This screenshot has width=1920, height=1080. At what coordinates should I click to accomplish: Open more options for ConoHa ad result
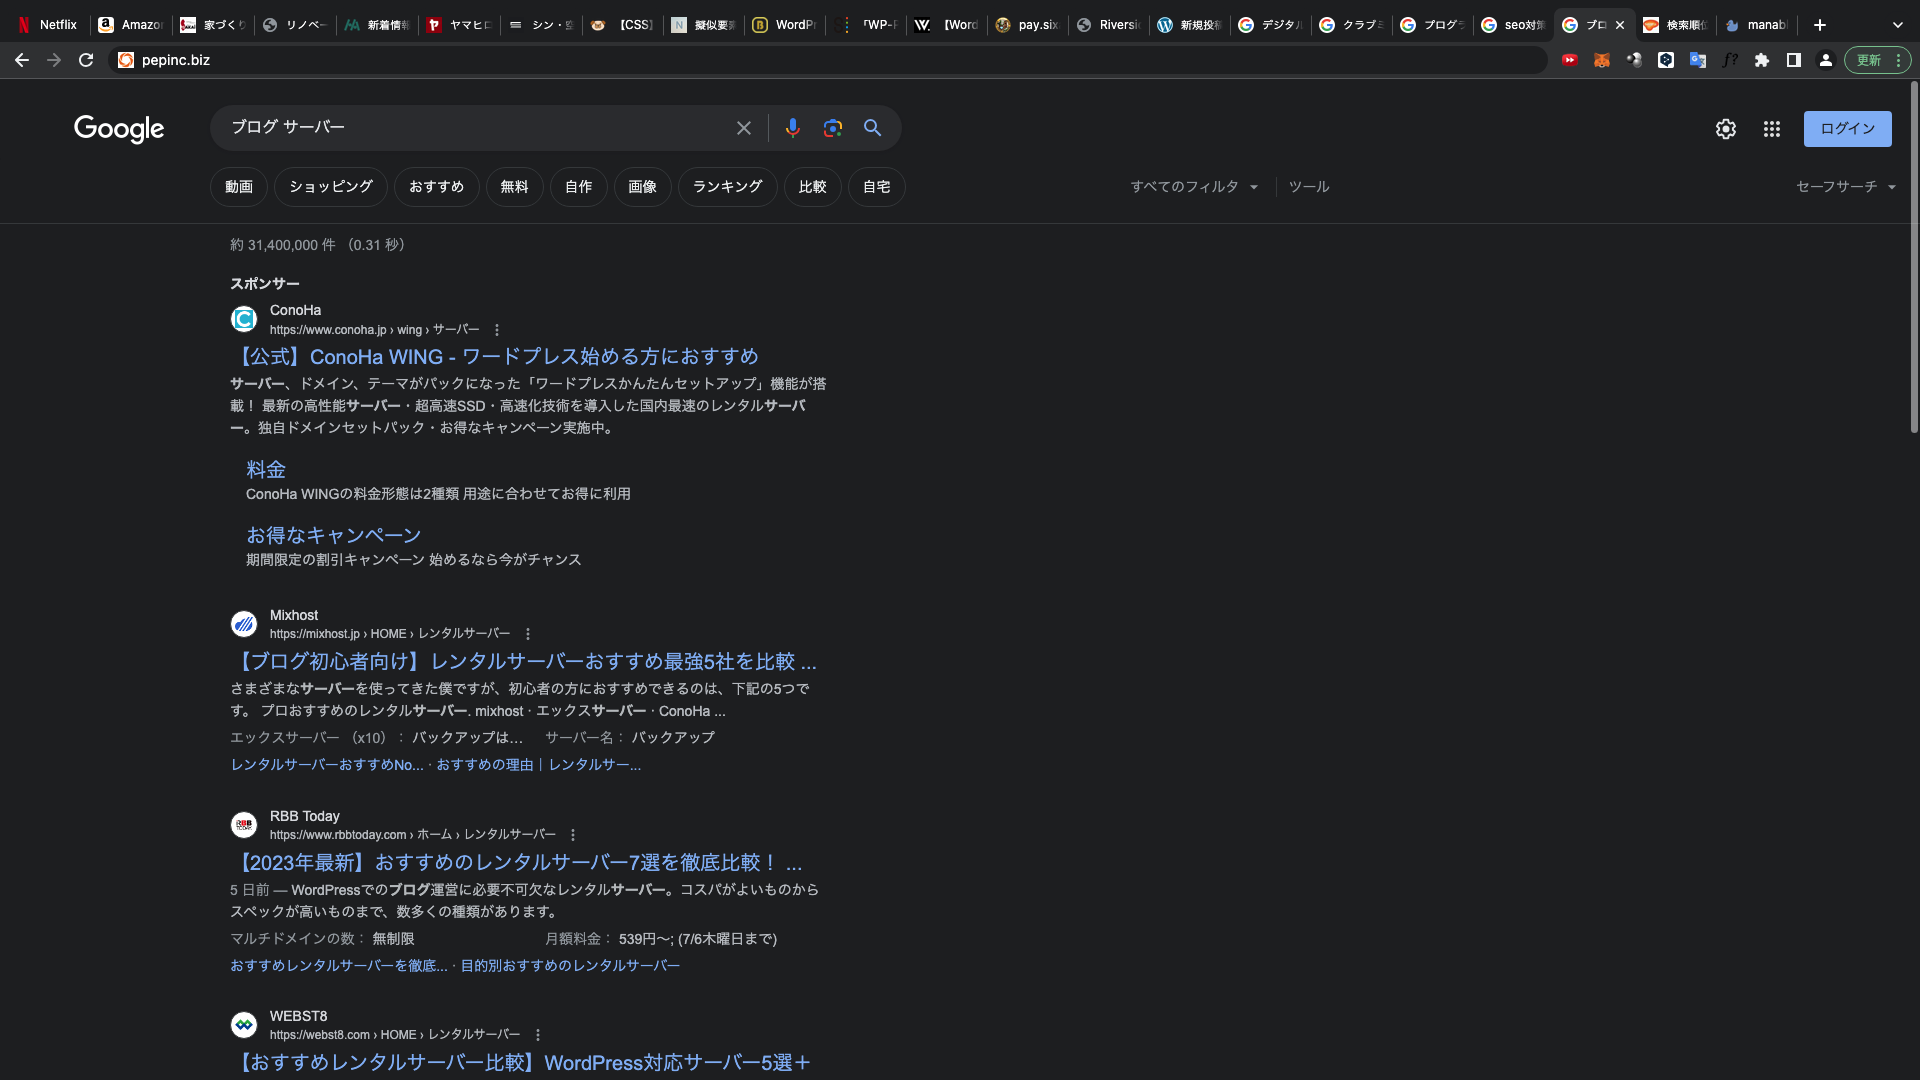[497, 330]
